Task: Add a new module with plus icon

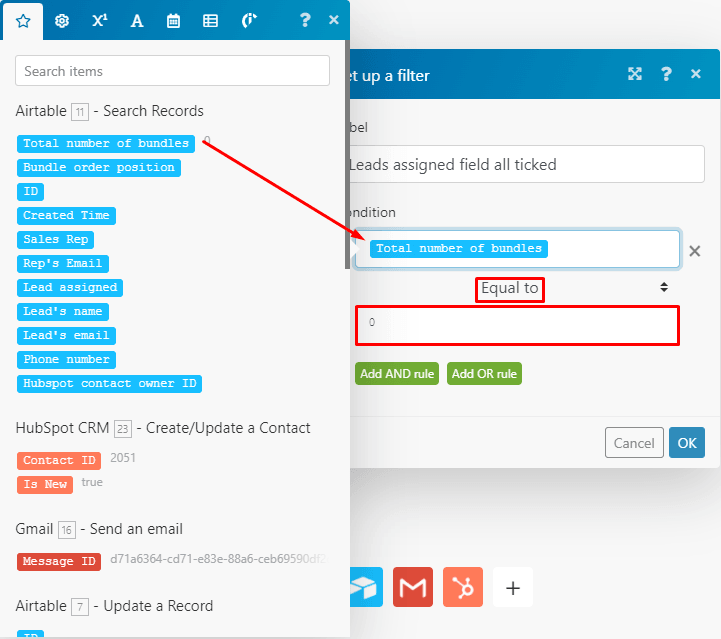Action: coord(513,587)
